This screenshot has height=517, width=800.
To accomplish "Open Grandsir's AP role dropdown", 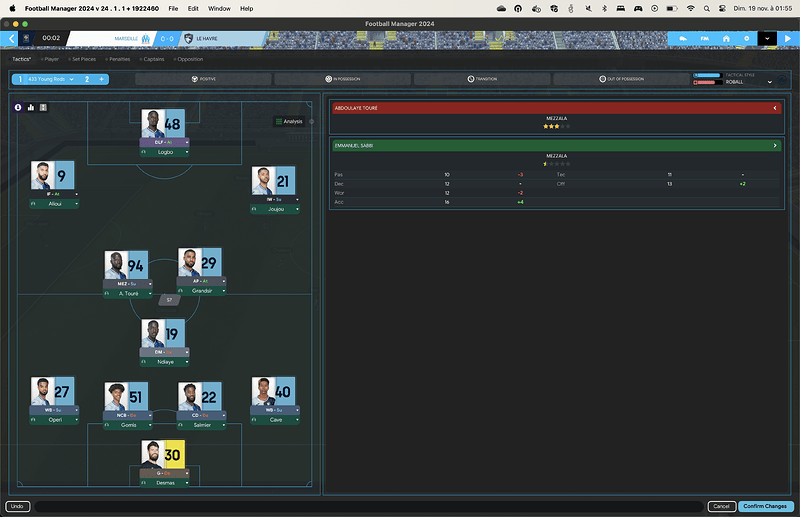I will click(223, 281).
